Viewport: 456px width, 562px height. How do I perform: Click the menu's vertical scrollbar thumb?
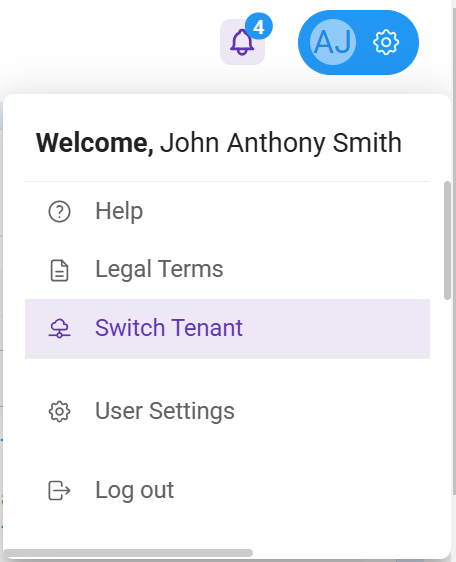tap(447, 240)
